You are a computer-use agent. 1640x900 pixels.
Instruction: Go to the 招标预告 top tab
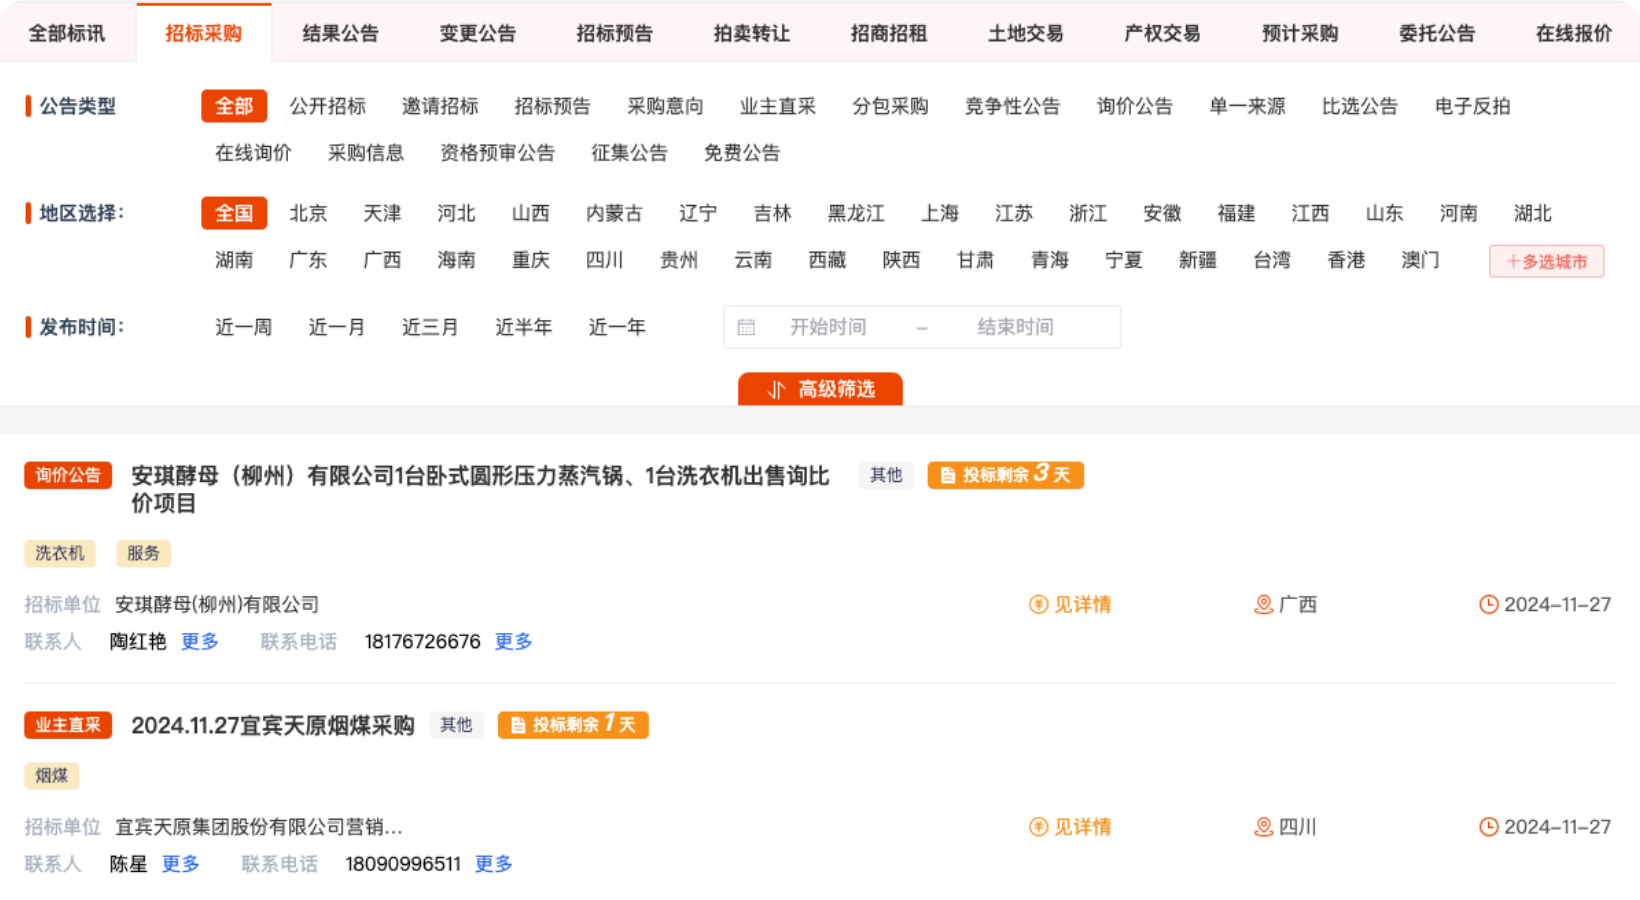coord(614,33)
